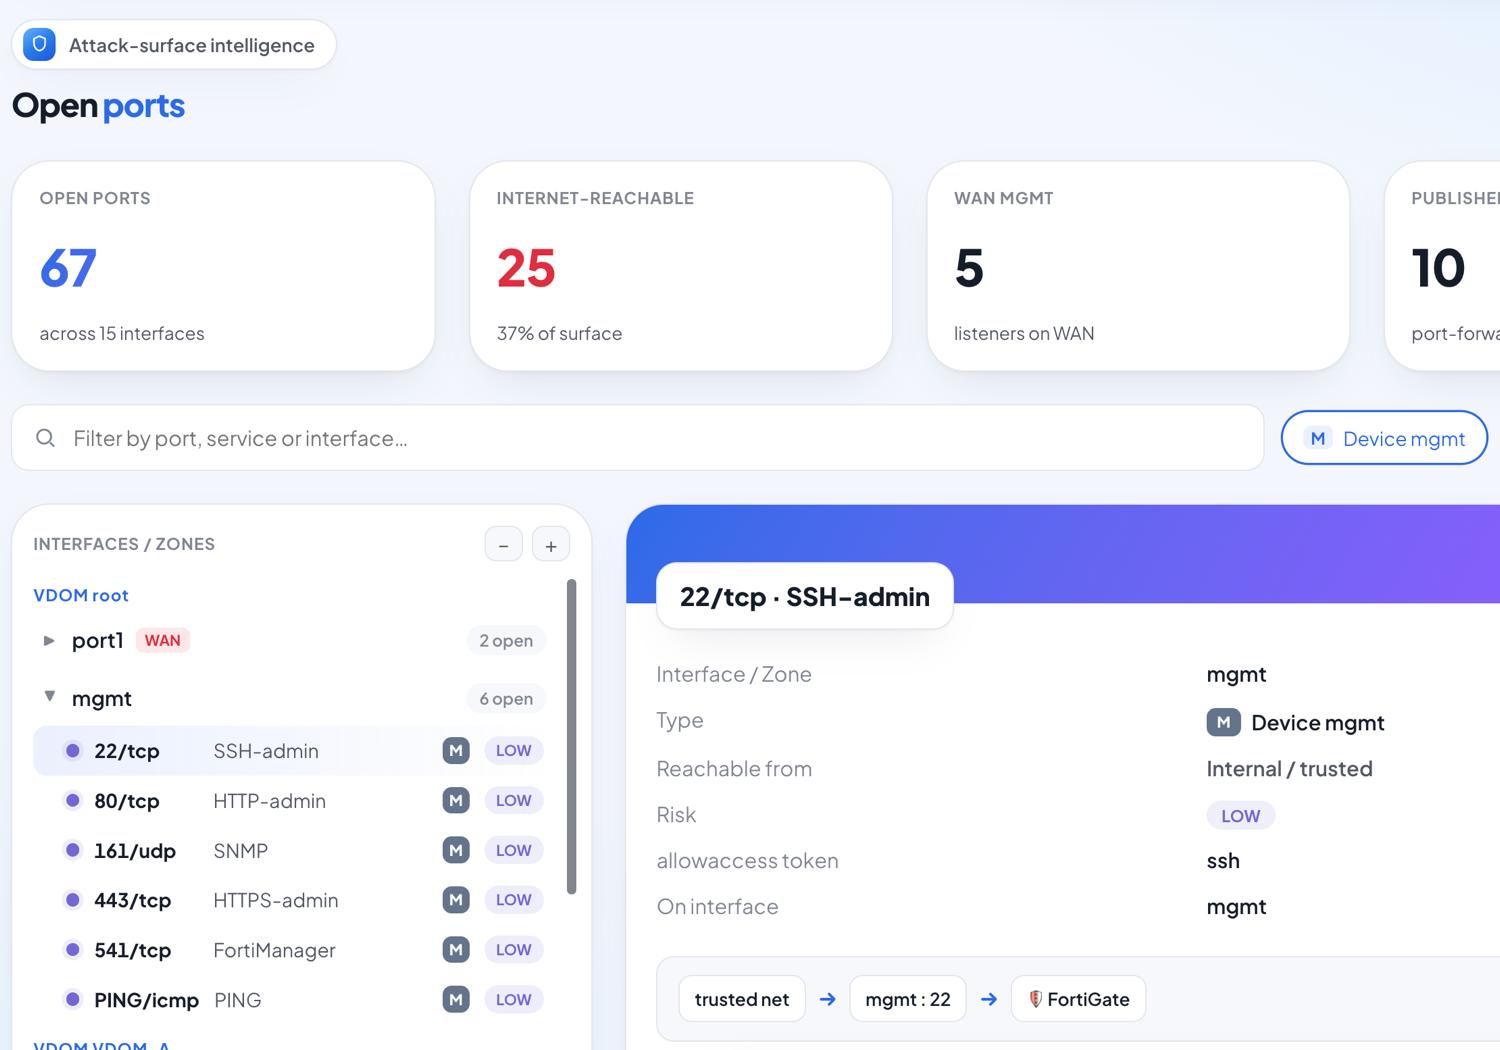Click arrow between mgmt:22 and FortiGate

coord(989,999)
